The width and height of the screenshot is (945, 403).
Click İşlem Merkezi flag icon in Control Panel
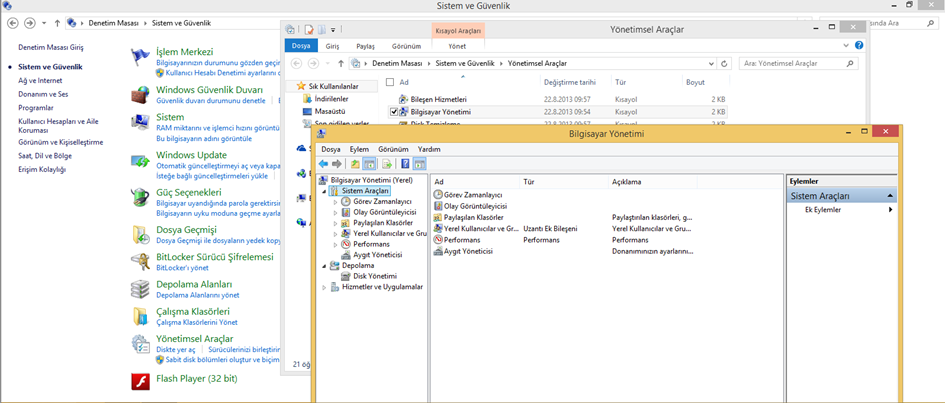coord(140,58)
